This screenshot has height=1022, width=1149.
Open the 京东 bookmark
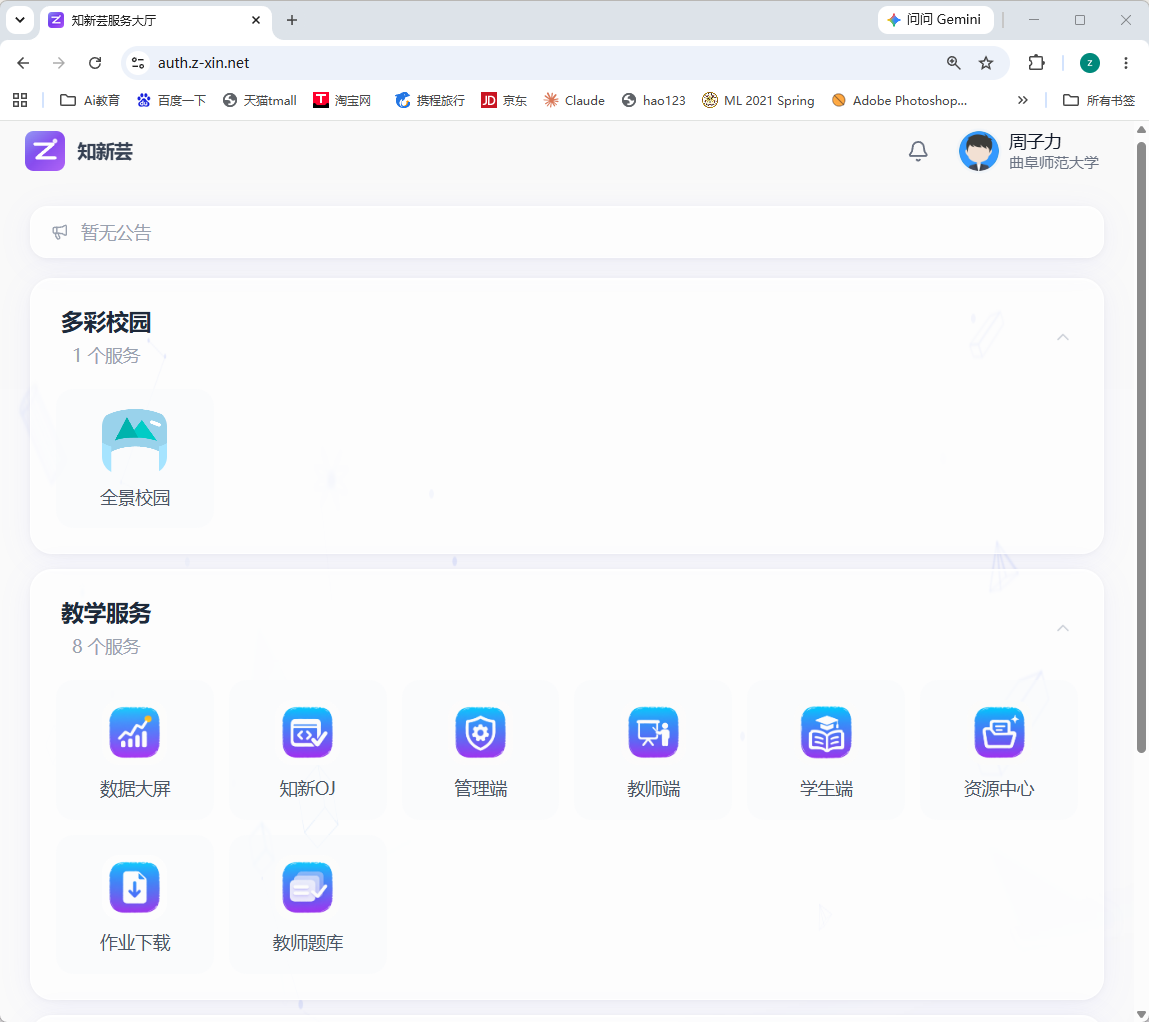point(504,100)
